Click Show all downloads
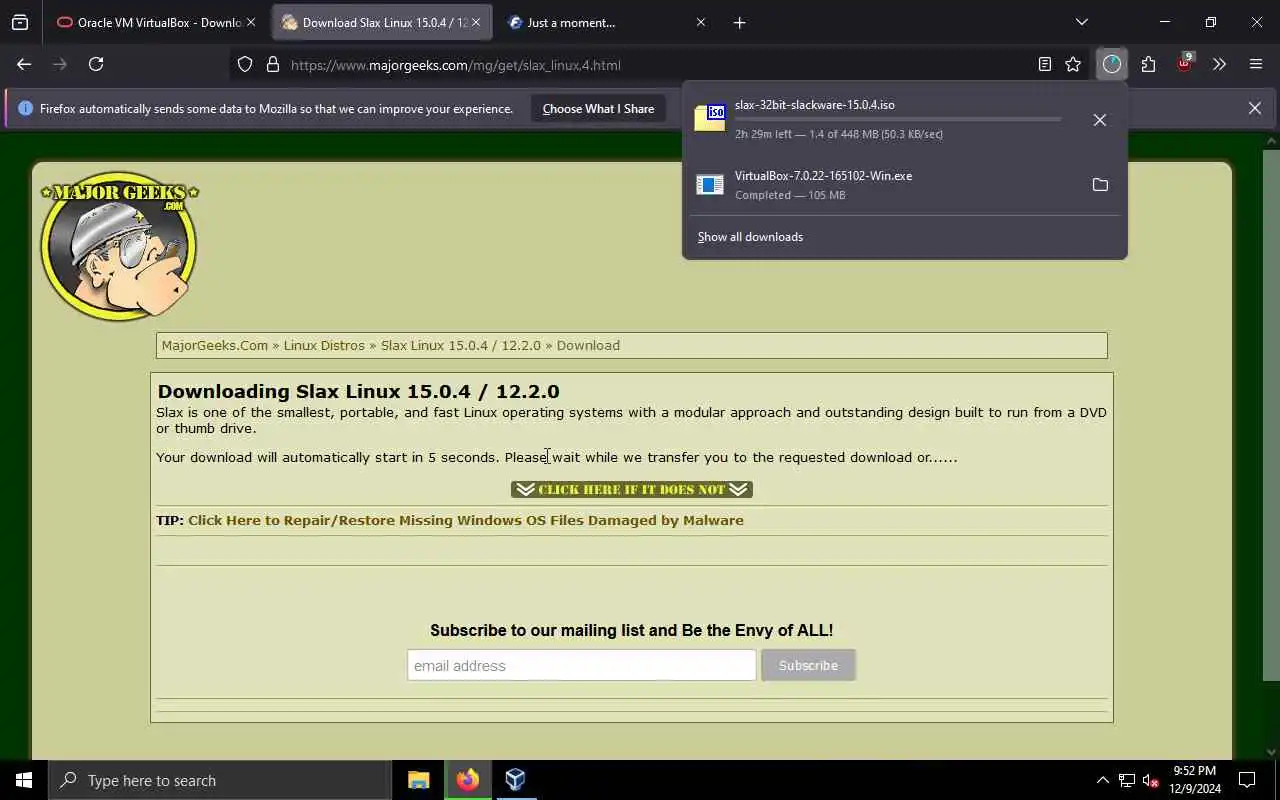Viewport: 1280px width, 800px height. 750,237
